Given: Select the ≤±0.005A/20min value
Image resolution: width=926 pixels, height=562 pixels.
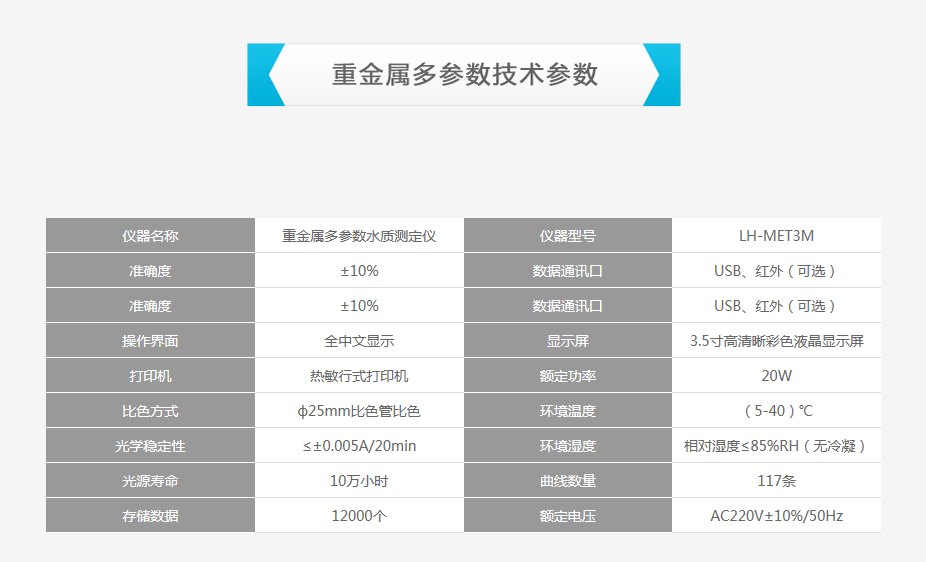Looking at the screenshot, I should point(359,446).
